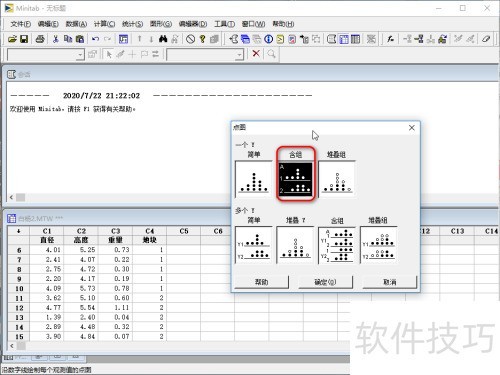Show the session folder icon

pyautogui.click(x=233, y=39)
